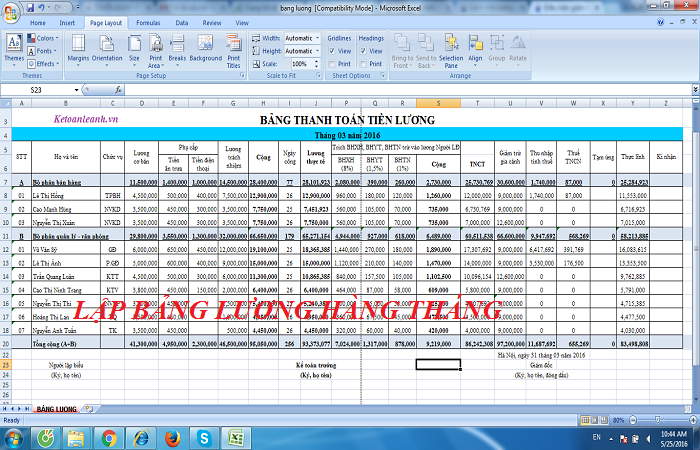Click the Select All corner button
This screenshot has width=700, height=450.
pyautogui.click(x=6, y=104)
